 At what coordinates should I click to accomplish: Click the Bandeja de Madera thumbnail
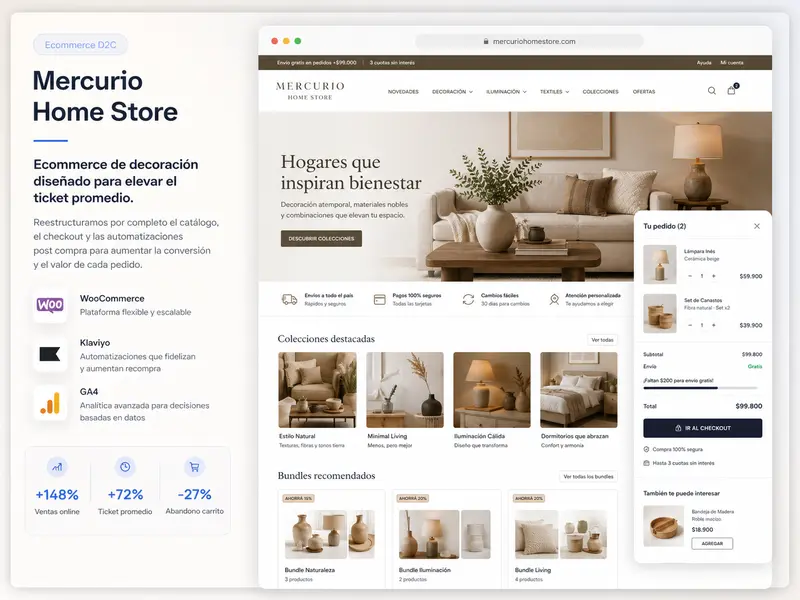click(x=663, y=526)
